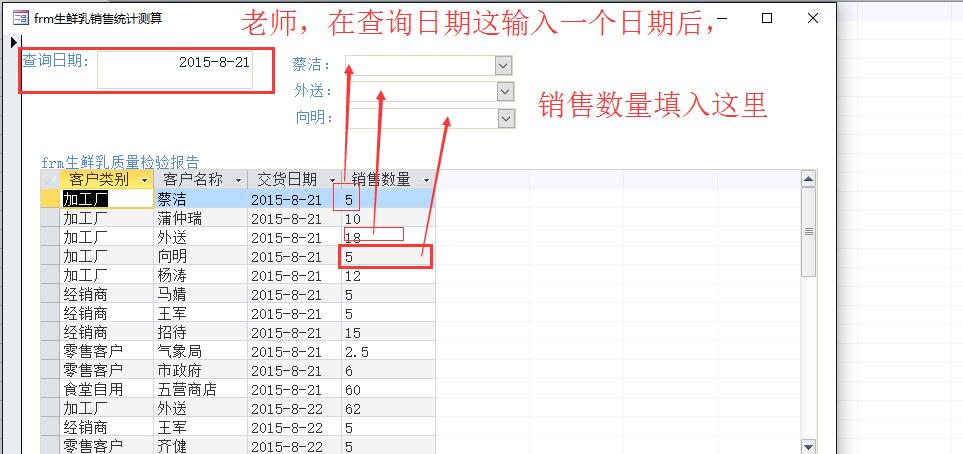963x454 pixels.
Task: Click the 蒲仲瑞 customer name cell
Action: (200, 219)
